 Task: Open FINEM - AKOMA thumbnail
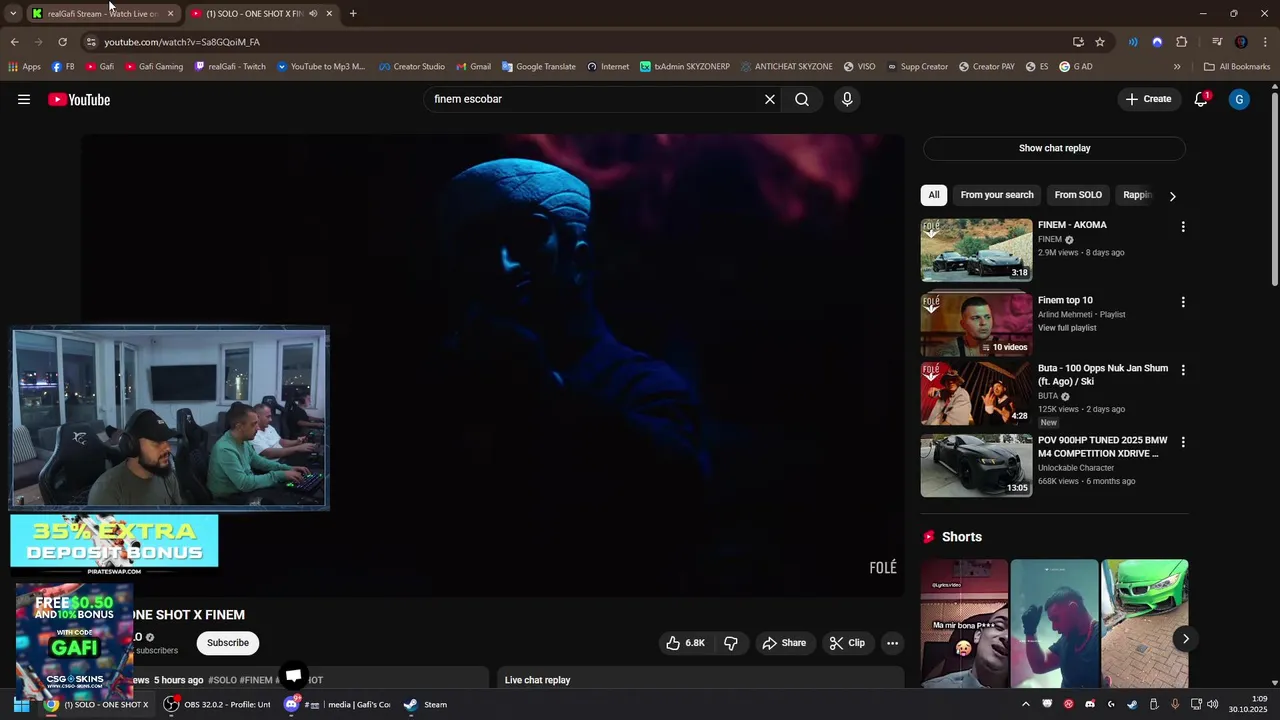coord(976,250)
